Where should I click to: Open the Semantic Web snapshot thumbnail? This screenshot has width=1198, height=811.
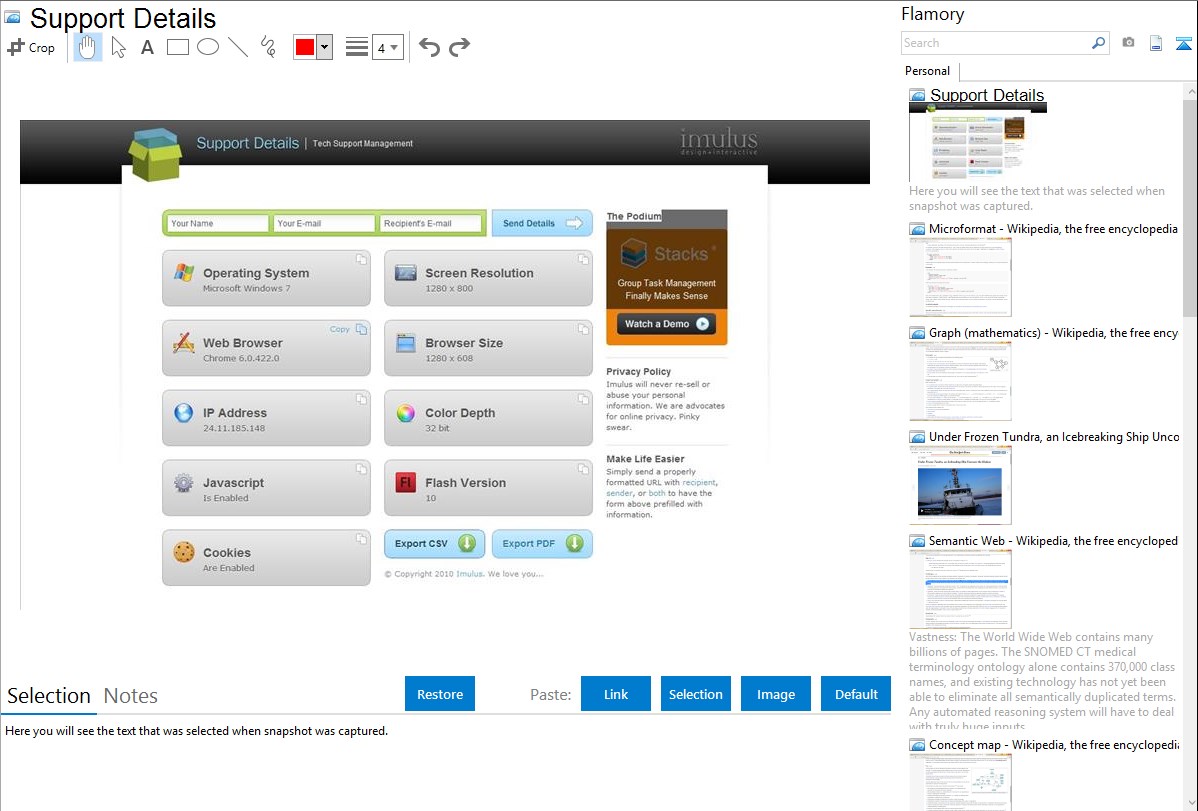point(960,589)
